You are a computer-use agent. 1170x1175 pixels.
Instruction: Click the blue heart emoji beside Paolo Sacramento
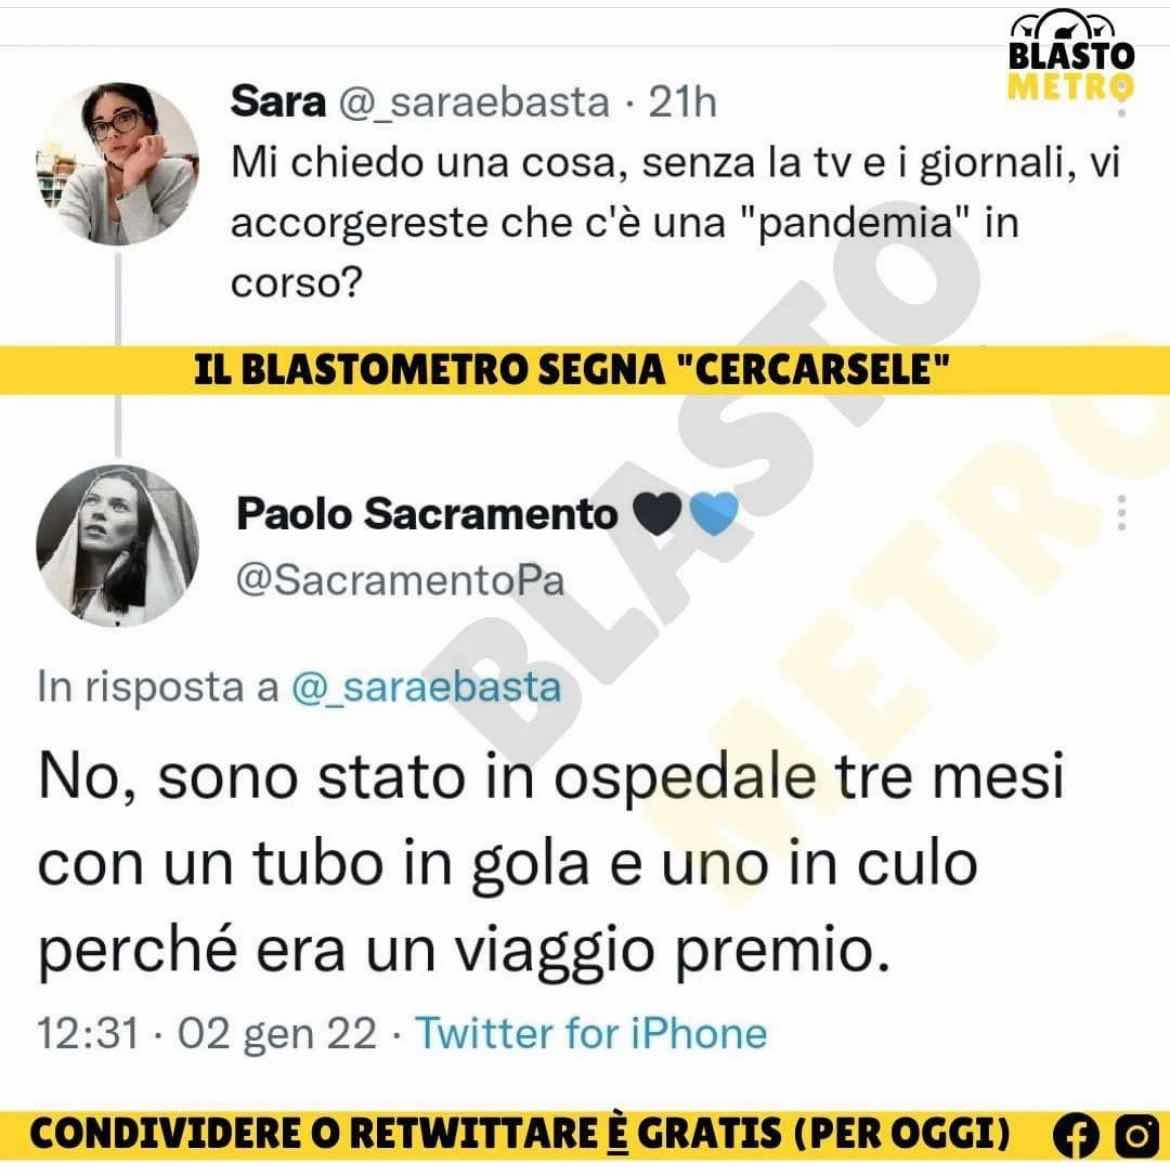[x=714, y=514]
